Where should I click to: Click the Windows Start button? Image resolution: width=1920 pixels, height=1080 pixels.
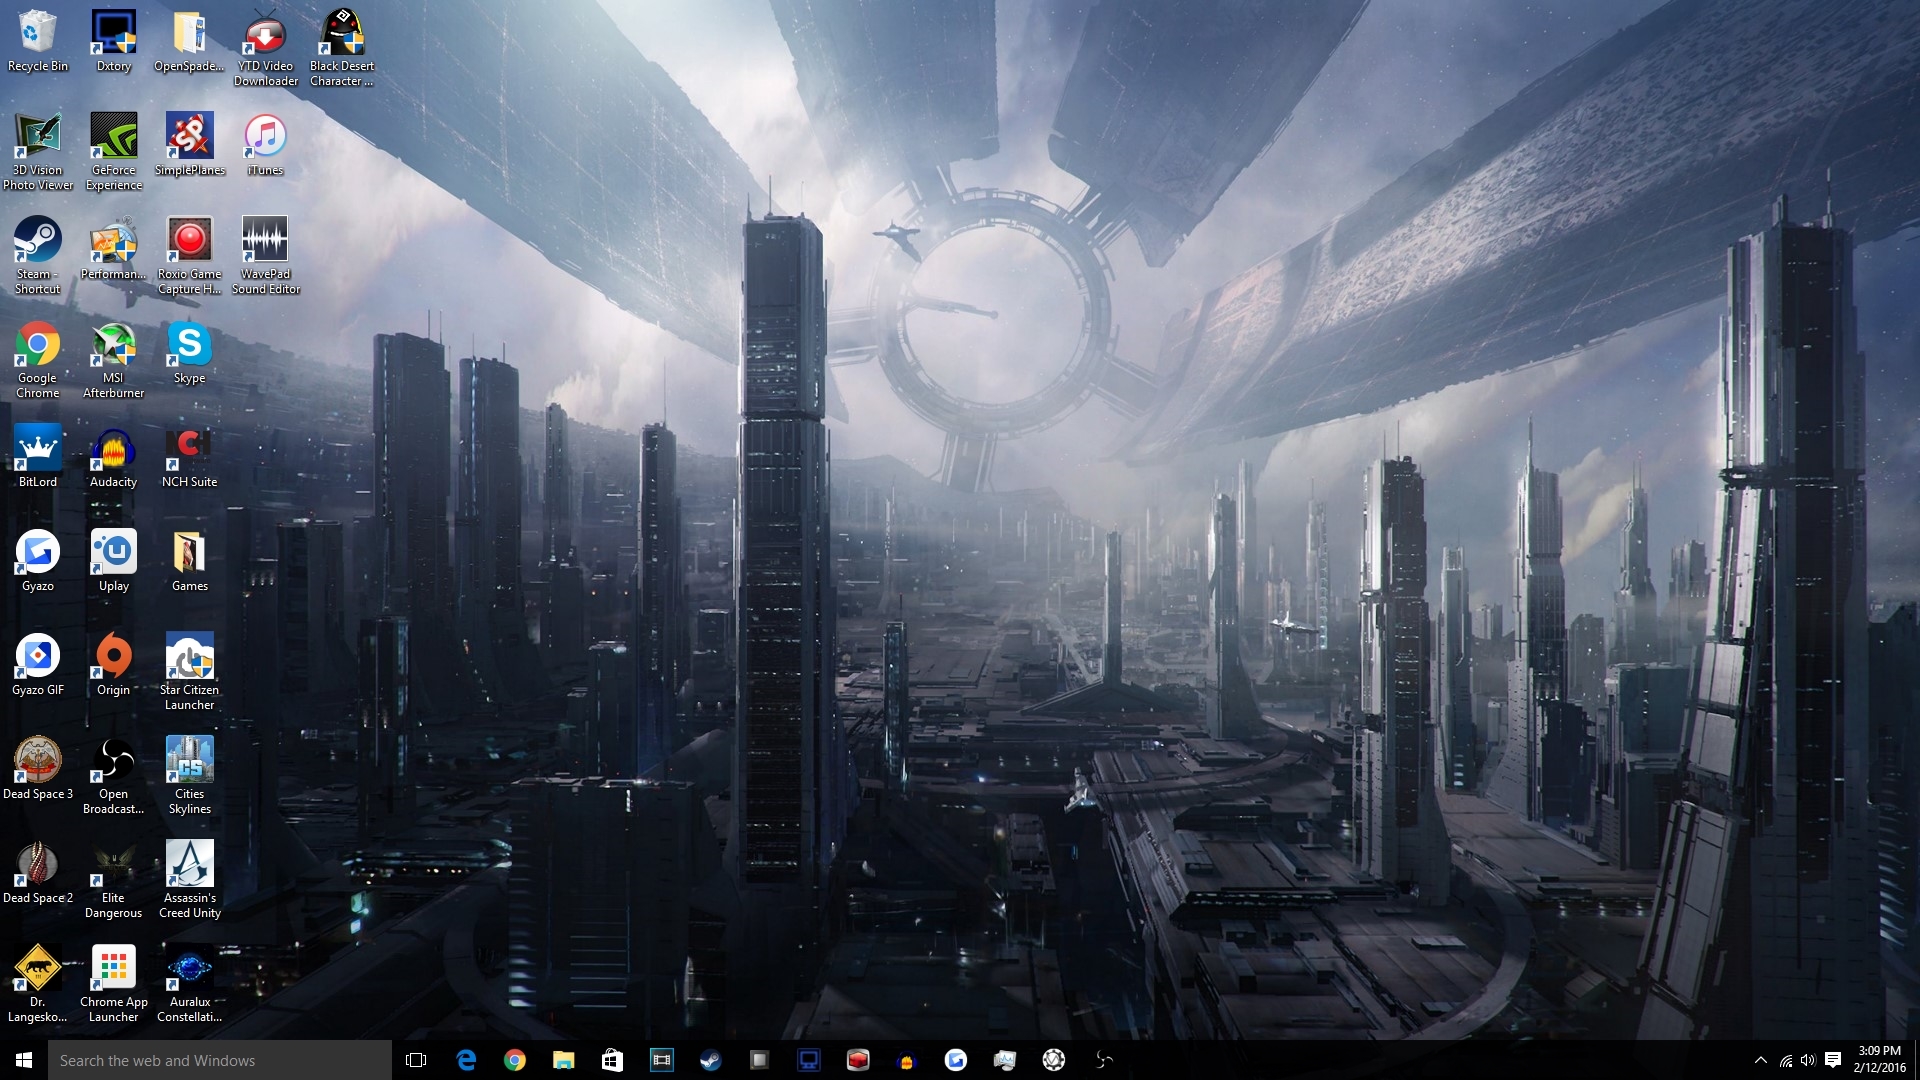coord(24,1060)
